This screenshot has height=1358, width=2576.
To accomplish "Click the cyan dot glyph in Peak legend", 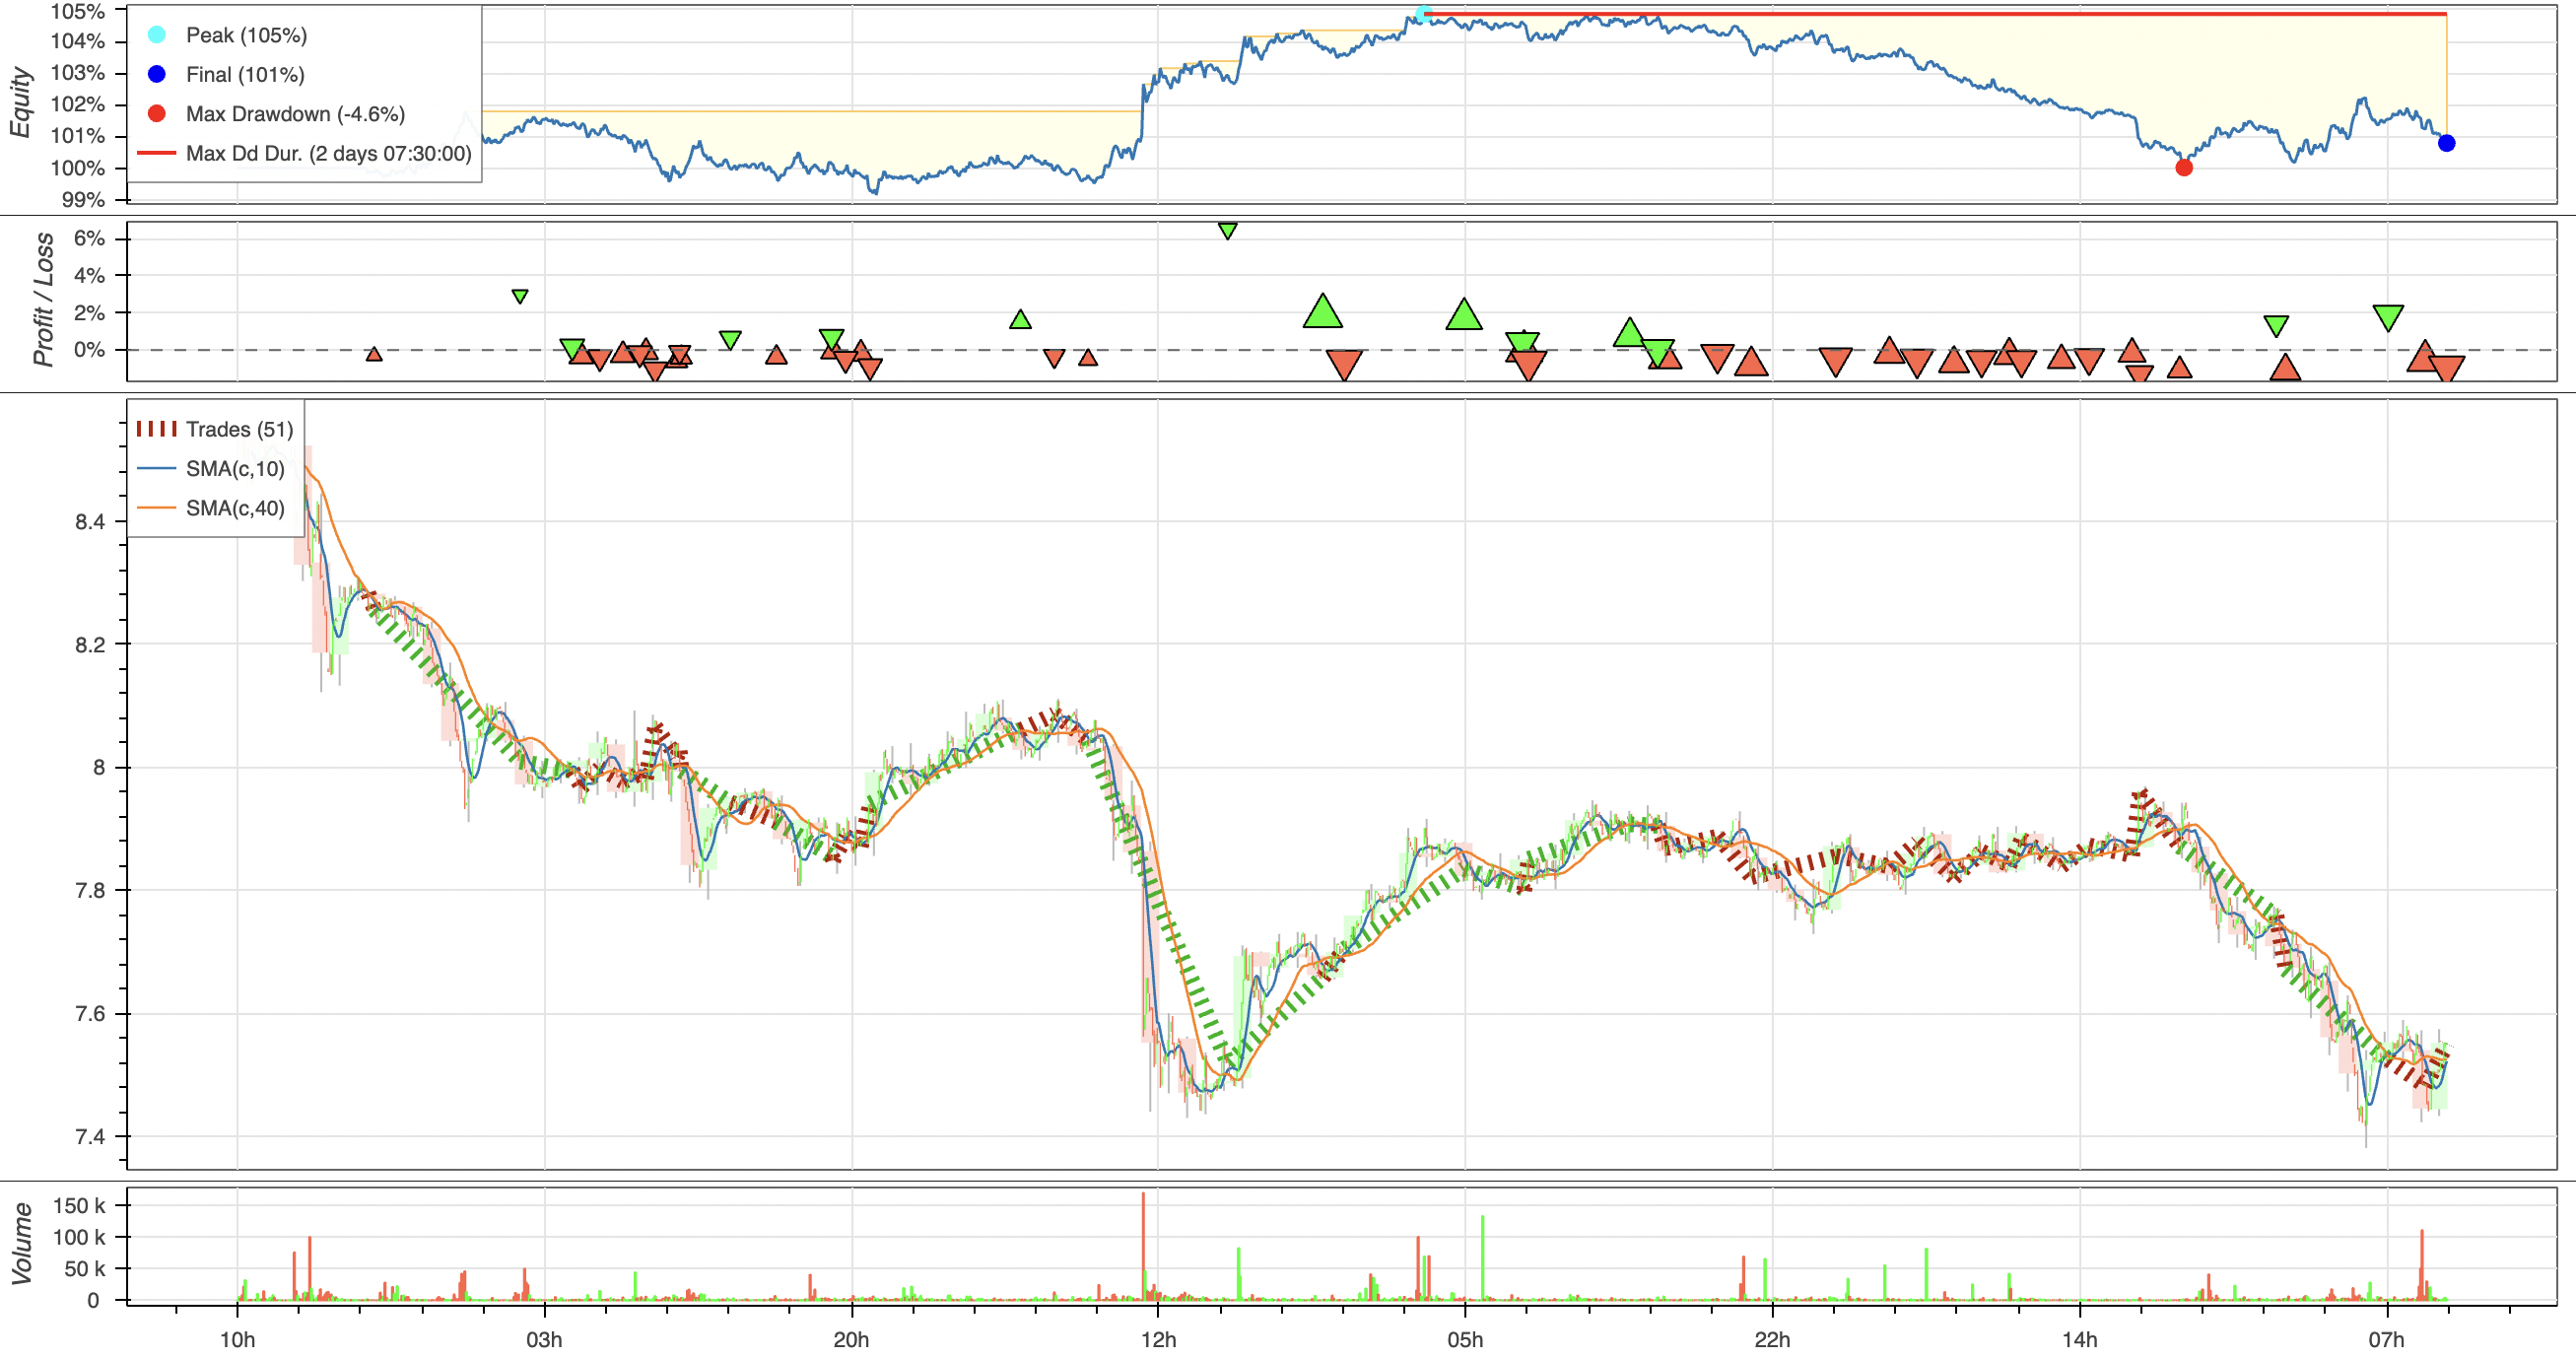I will [156, 35].
